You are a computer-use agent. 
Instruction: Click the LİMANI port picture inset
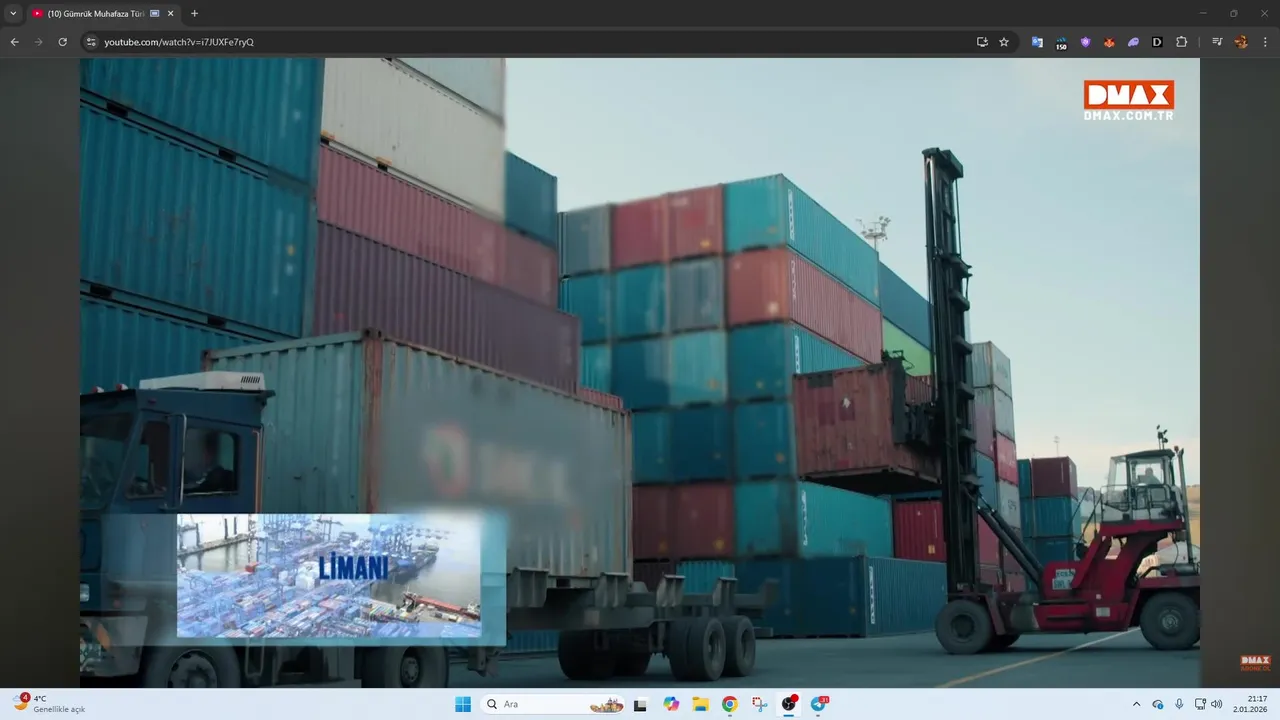point(329,576)
